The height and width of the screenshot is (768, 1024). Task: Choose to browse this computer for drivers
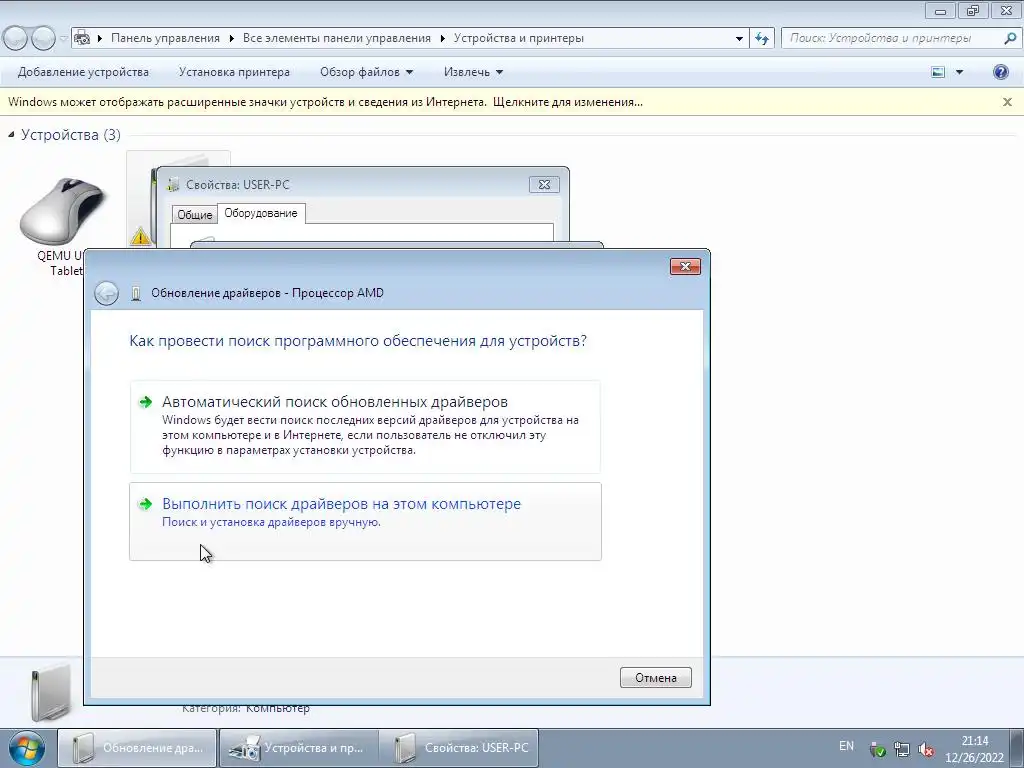[x=365, y=521]
